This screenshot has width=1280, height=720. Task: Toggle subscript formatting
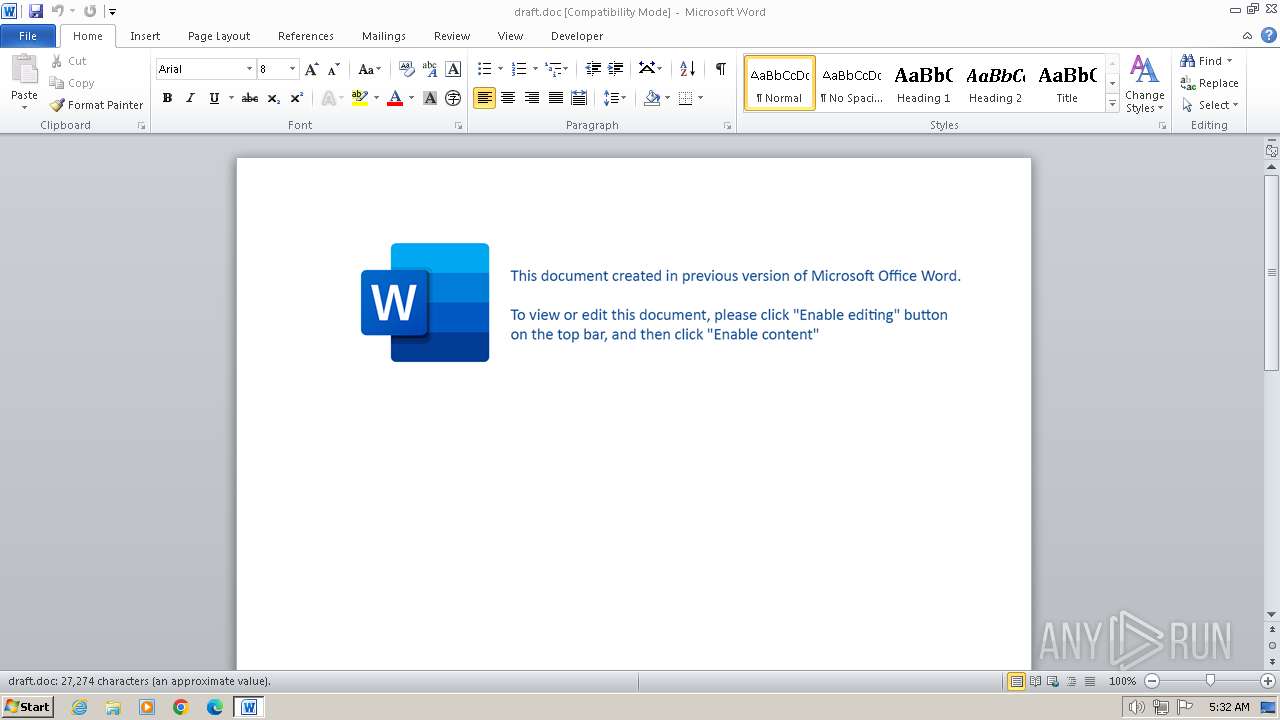[274, 98]
